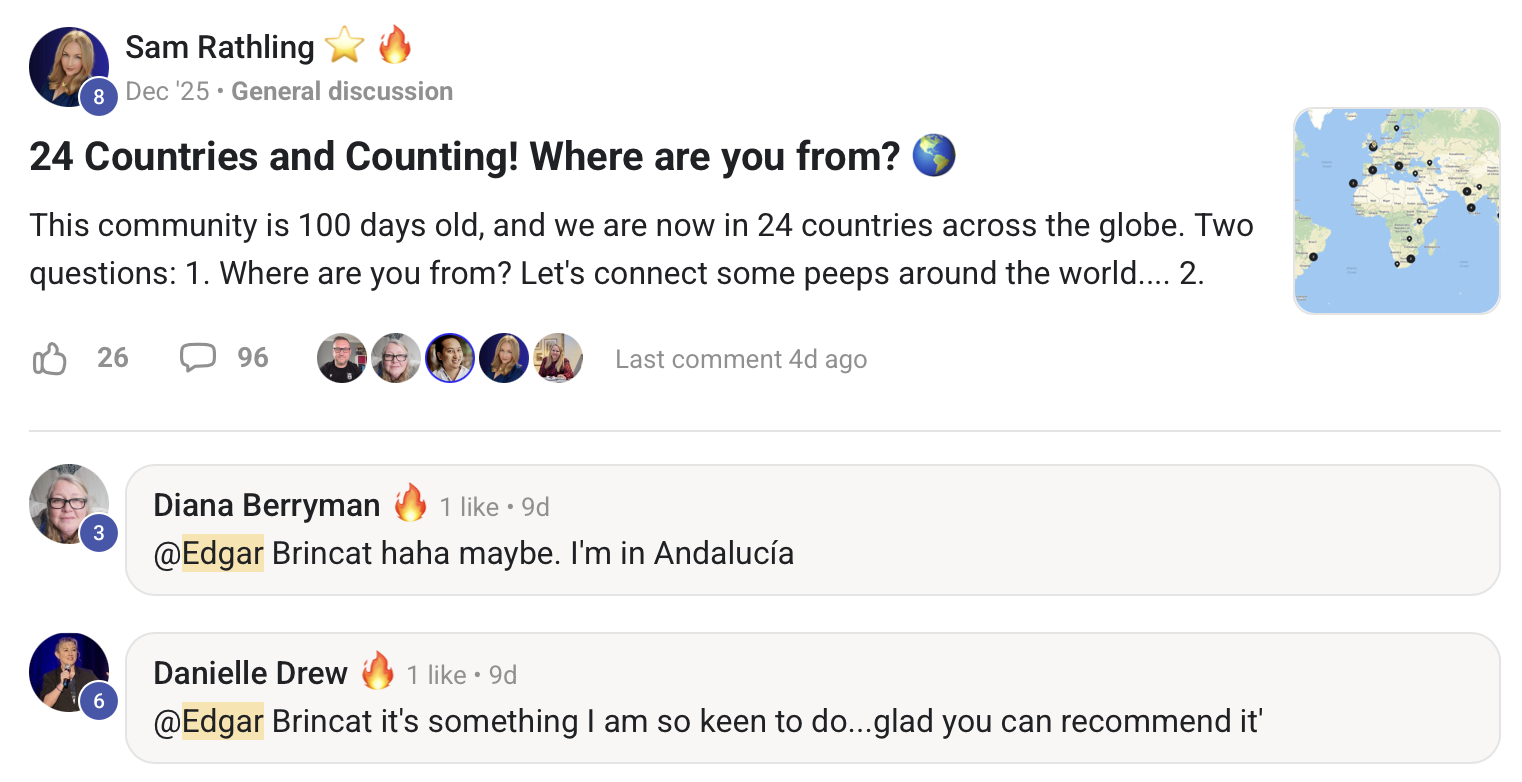Click the globe emoji in the post title
The image size is (1522, 782).
click(x=935, y=156)
